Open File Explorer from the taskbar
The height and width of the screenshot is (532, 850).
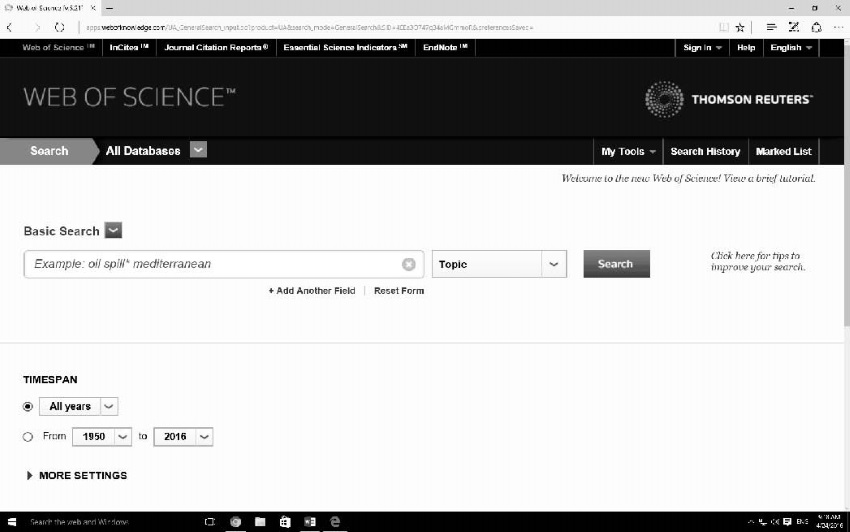pos(260,522)
